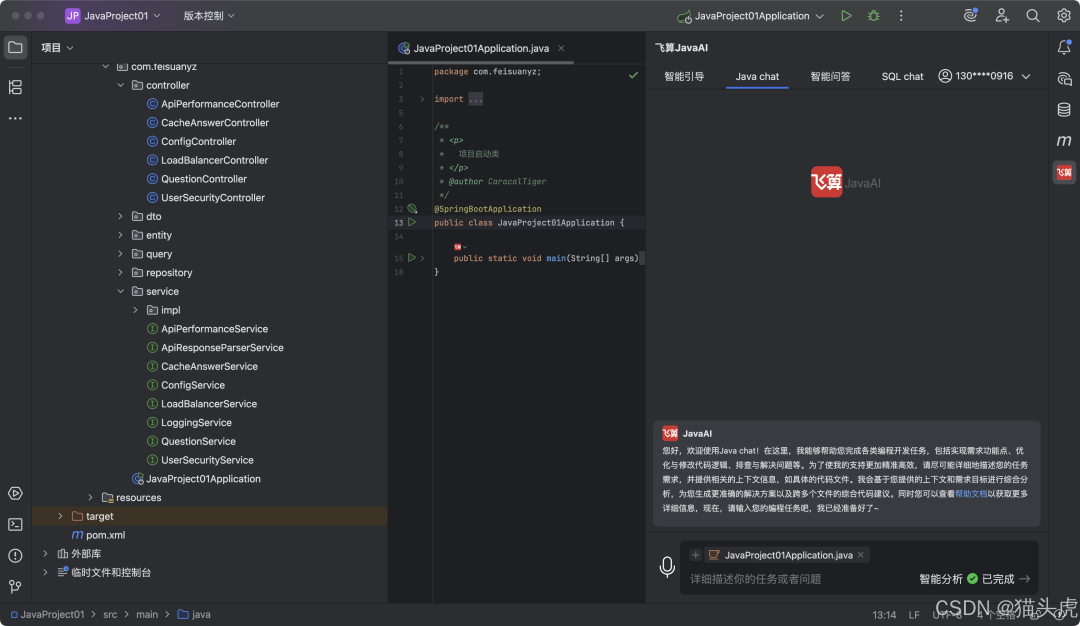Close the JavaProject01Application.java editor tab
1080x626 pixels.
[x=561, y=48]
